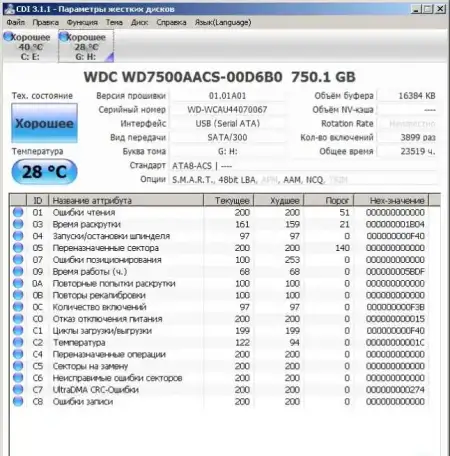This screenshot has width=450, height=456.
Task: Click the blue Хорошее health status button
Action: (44, 123)
